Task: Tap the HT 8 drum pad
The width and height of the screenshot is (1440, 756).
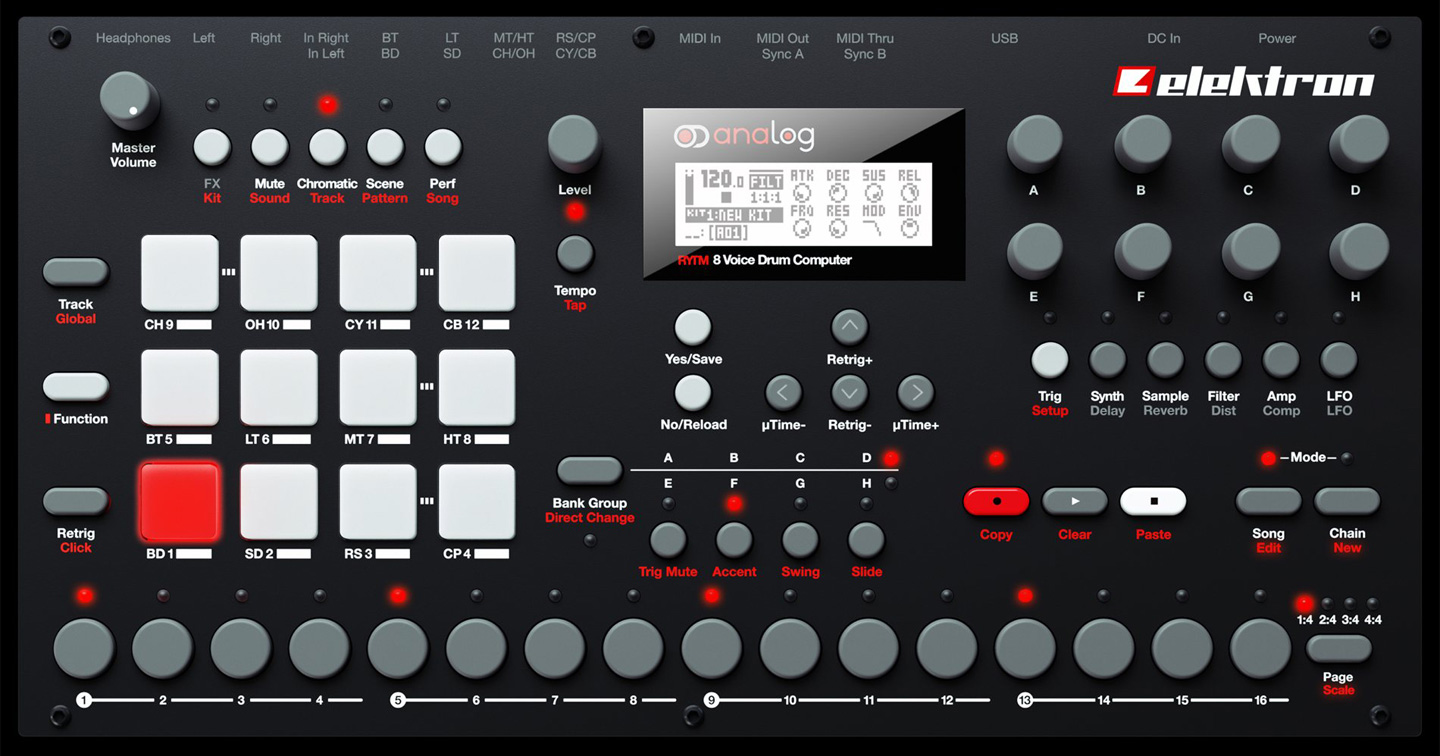Action: [x=477, y=388]
